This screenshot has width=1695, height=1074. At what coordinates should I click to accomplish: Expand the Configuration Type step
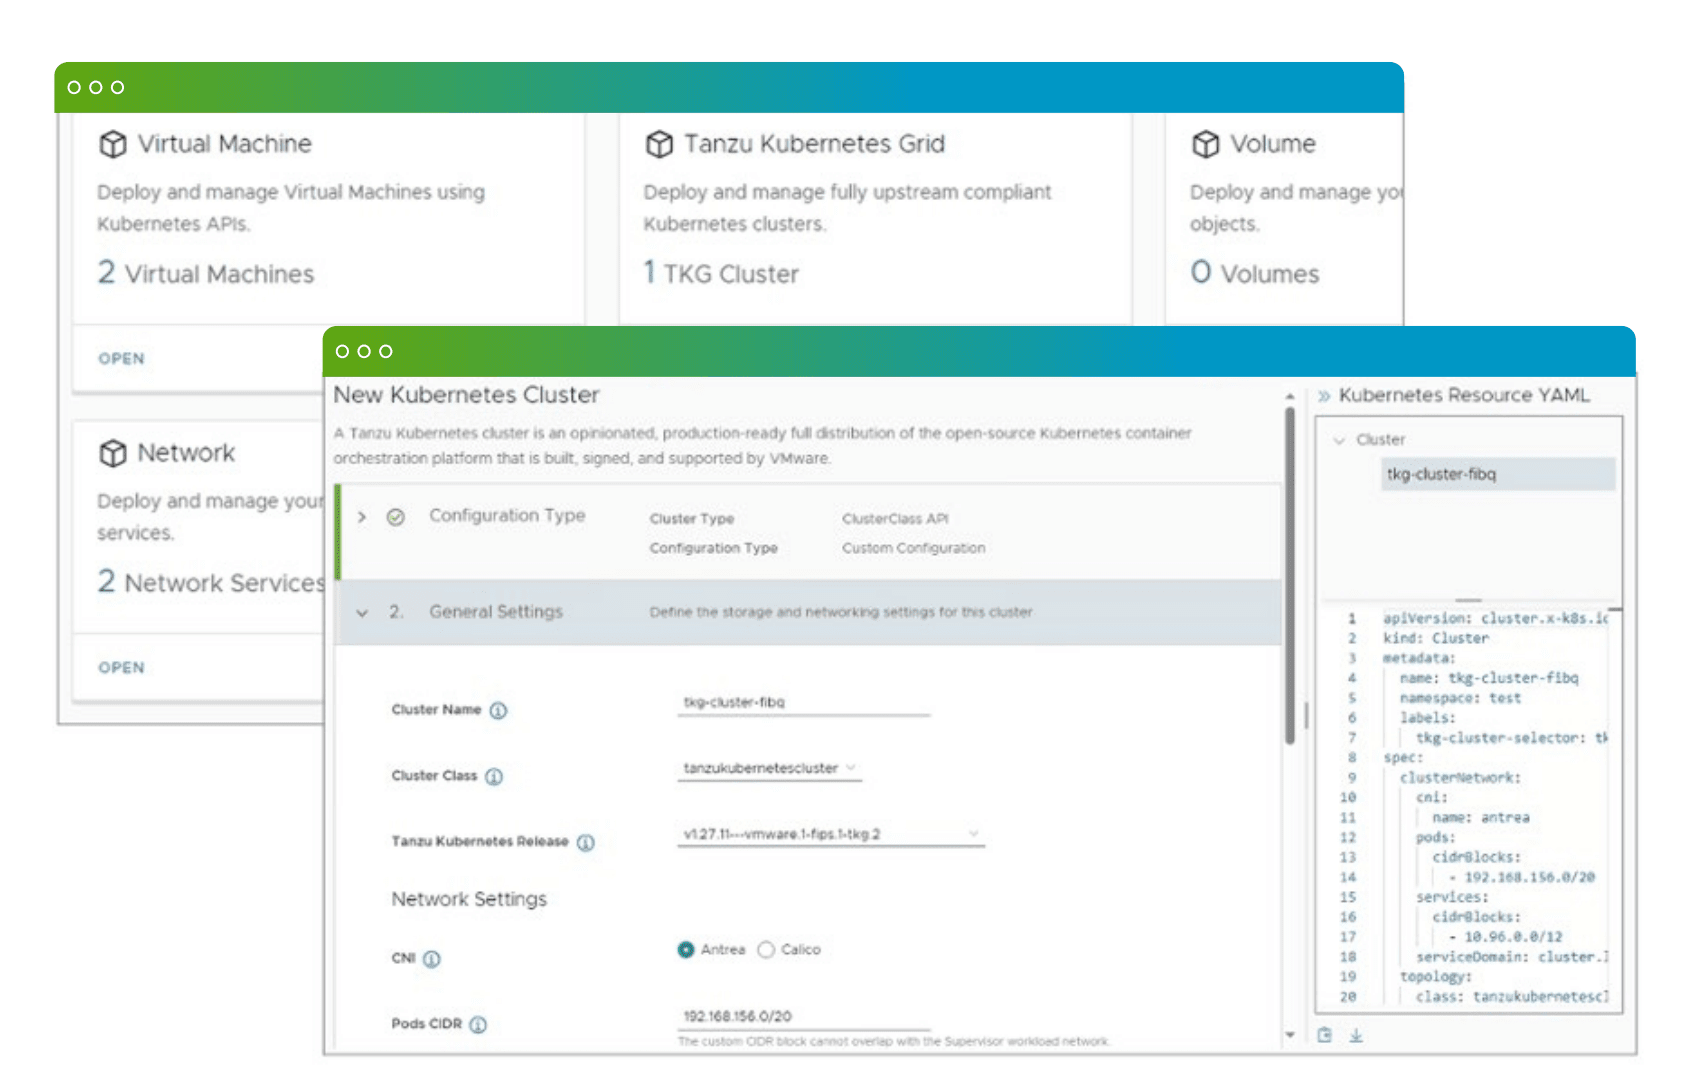click(x=362, y=517)
